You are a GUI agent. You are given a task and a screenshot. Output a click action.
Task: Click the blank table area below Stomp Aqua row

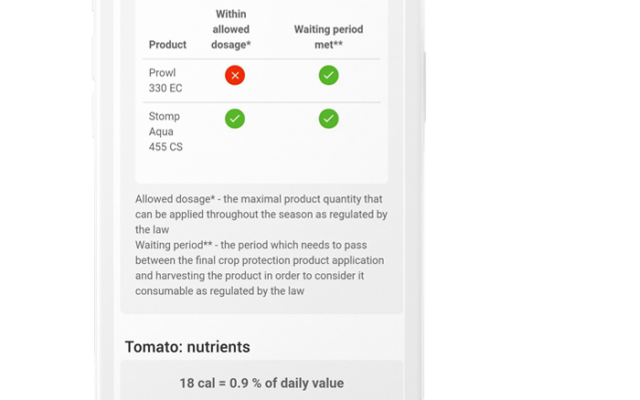[x=262, y=169]
